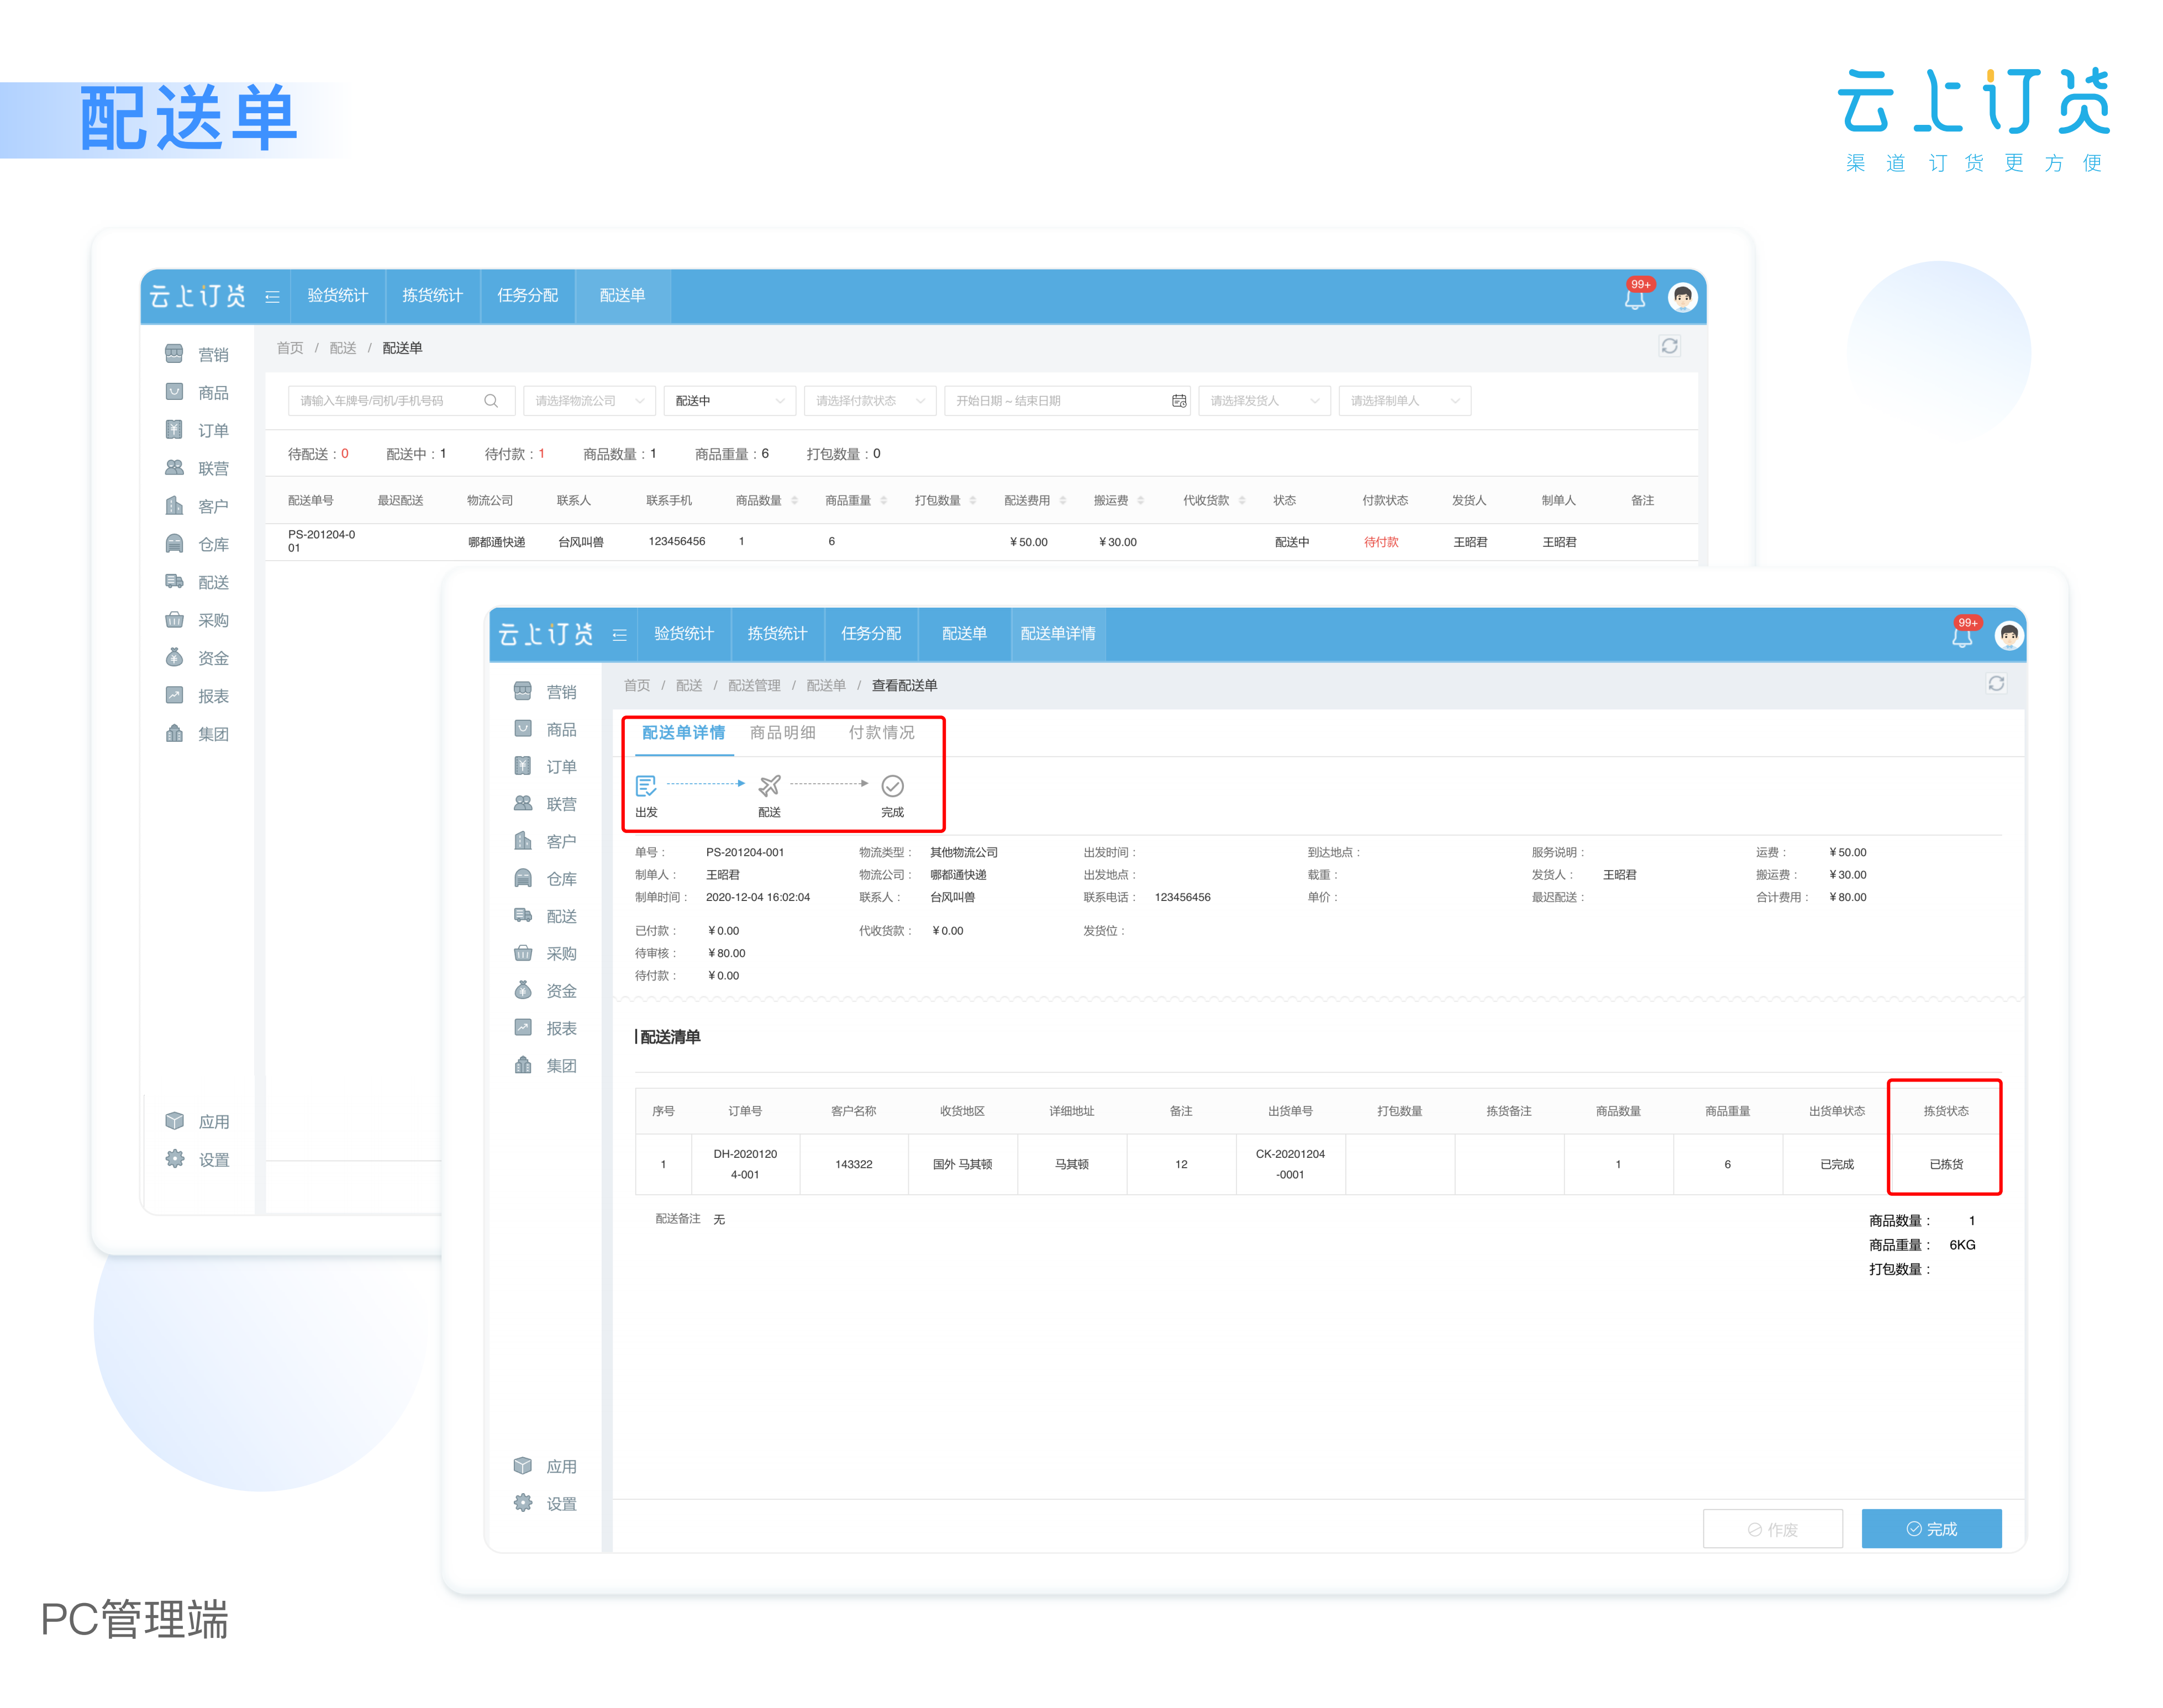This screenshot has width=2163, height=1708.
Task: Click the 待付款 status in back table
Action: [1381, 542]
